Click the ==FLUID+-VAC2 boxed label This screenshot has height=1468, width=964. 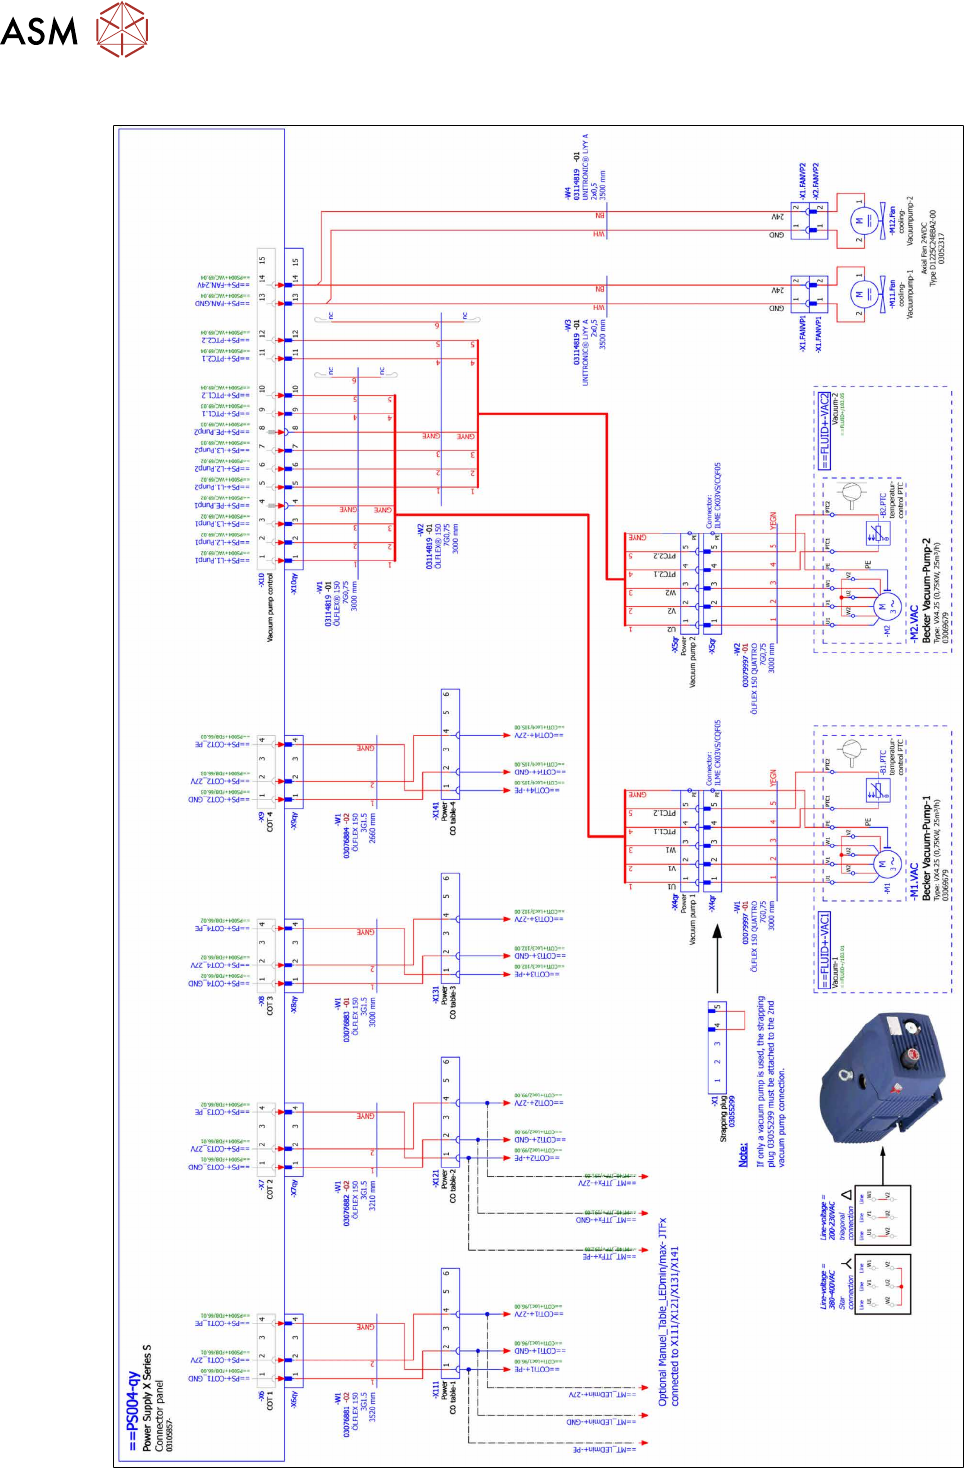tap(824, 430)
